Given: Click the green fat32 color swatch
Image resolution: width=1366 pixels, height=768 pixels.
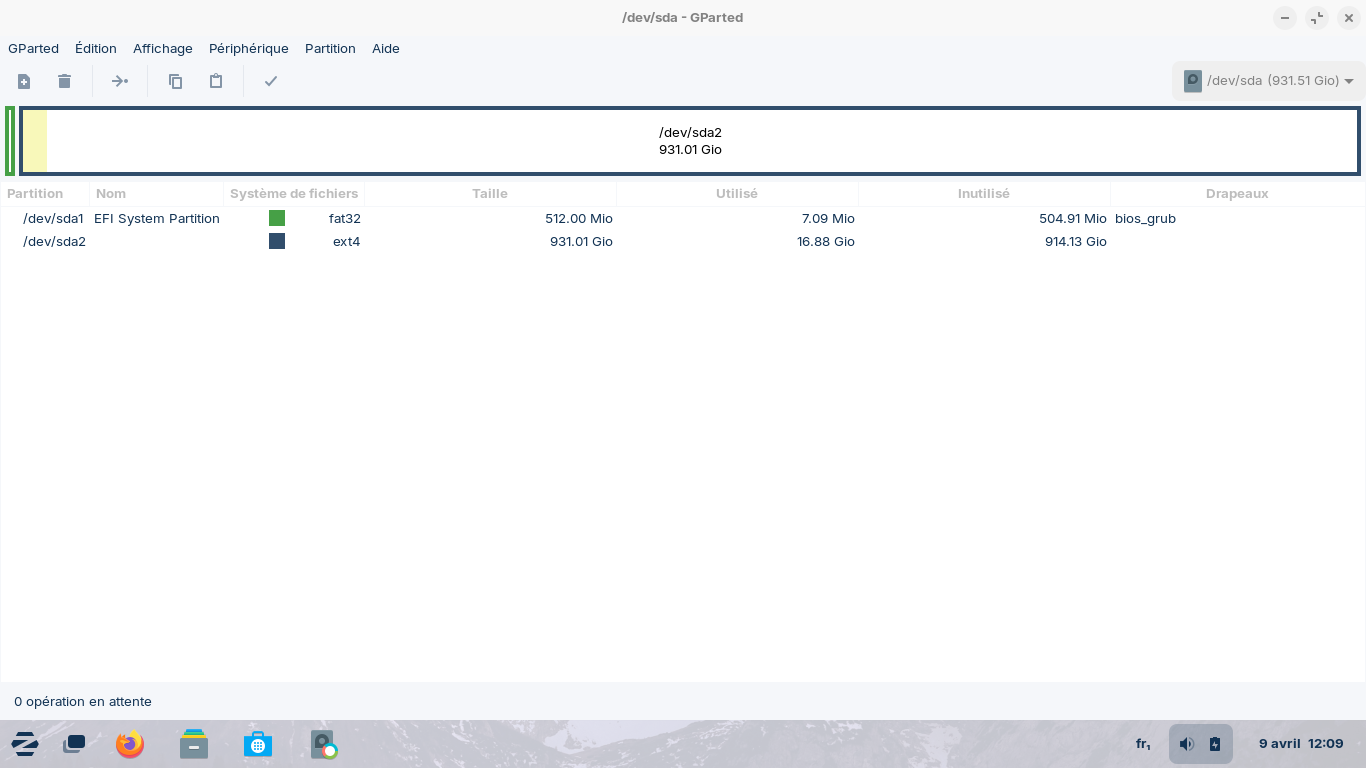Looking at the screenshot, I should [277, 218].
